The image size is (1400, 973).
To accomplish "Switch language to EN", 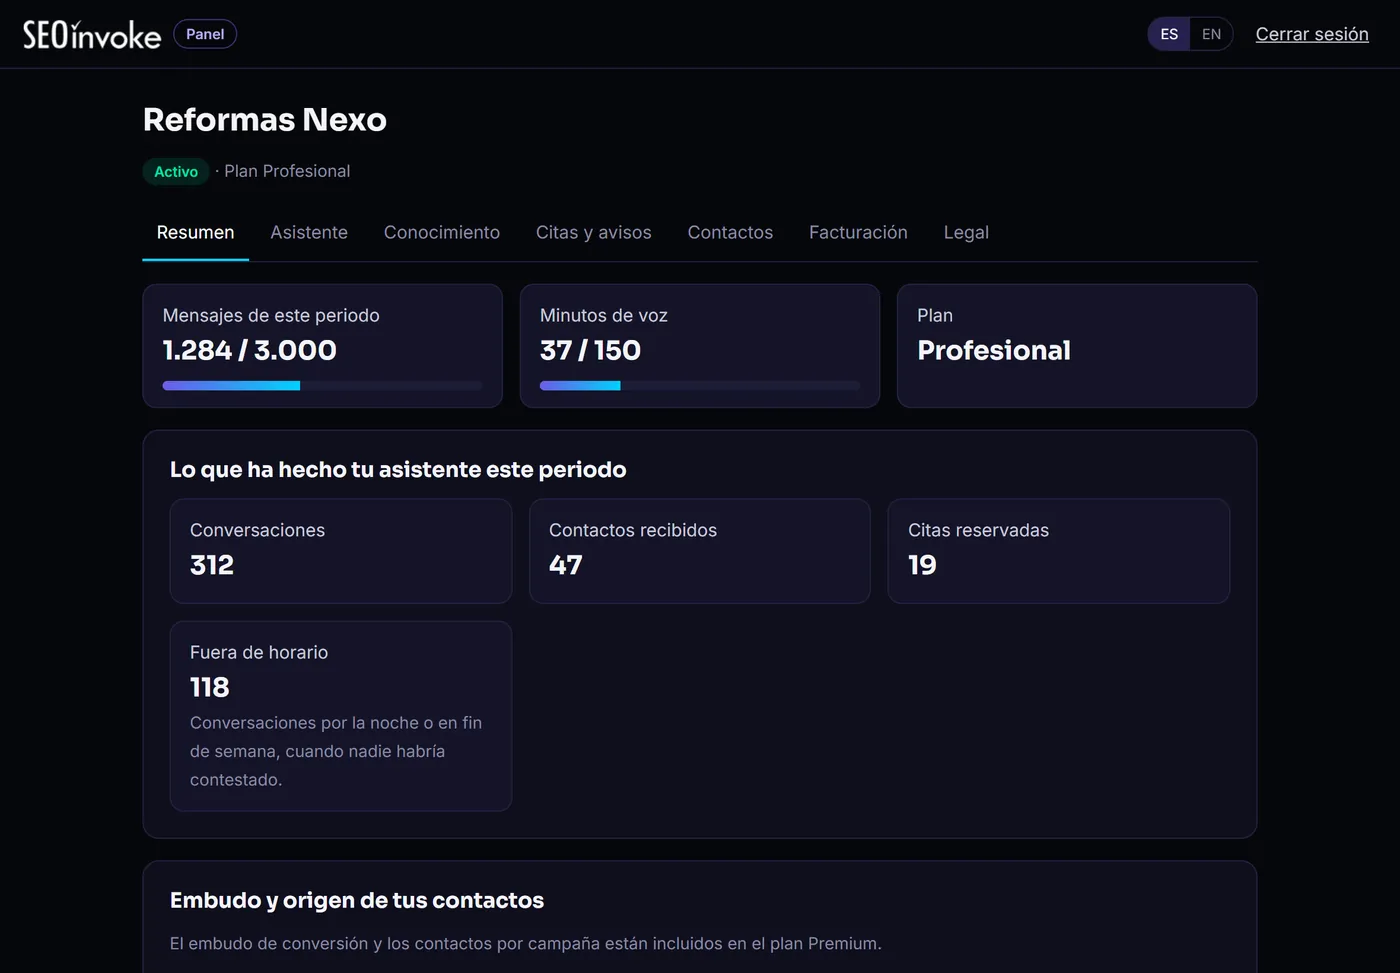I will (1211, 34).
